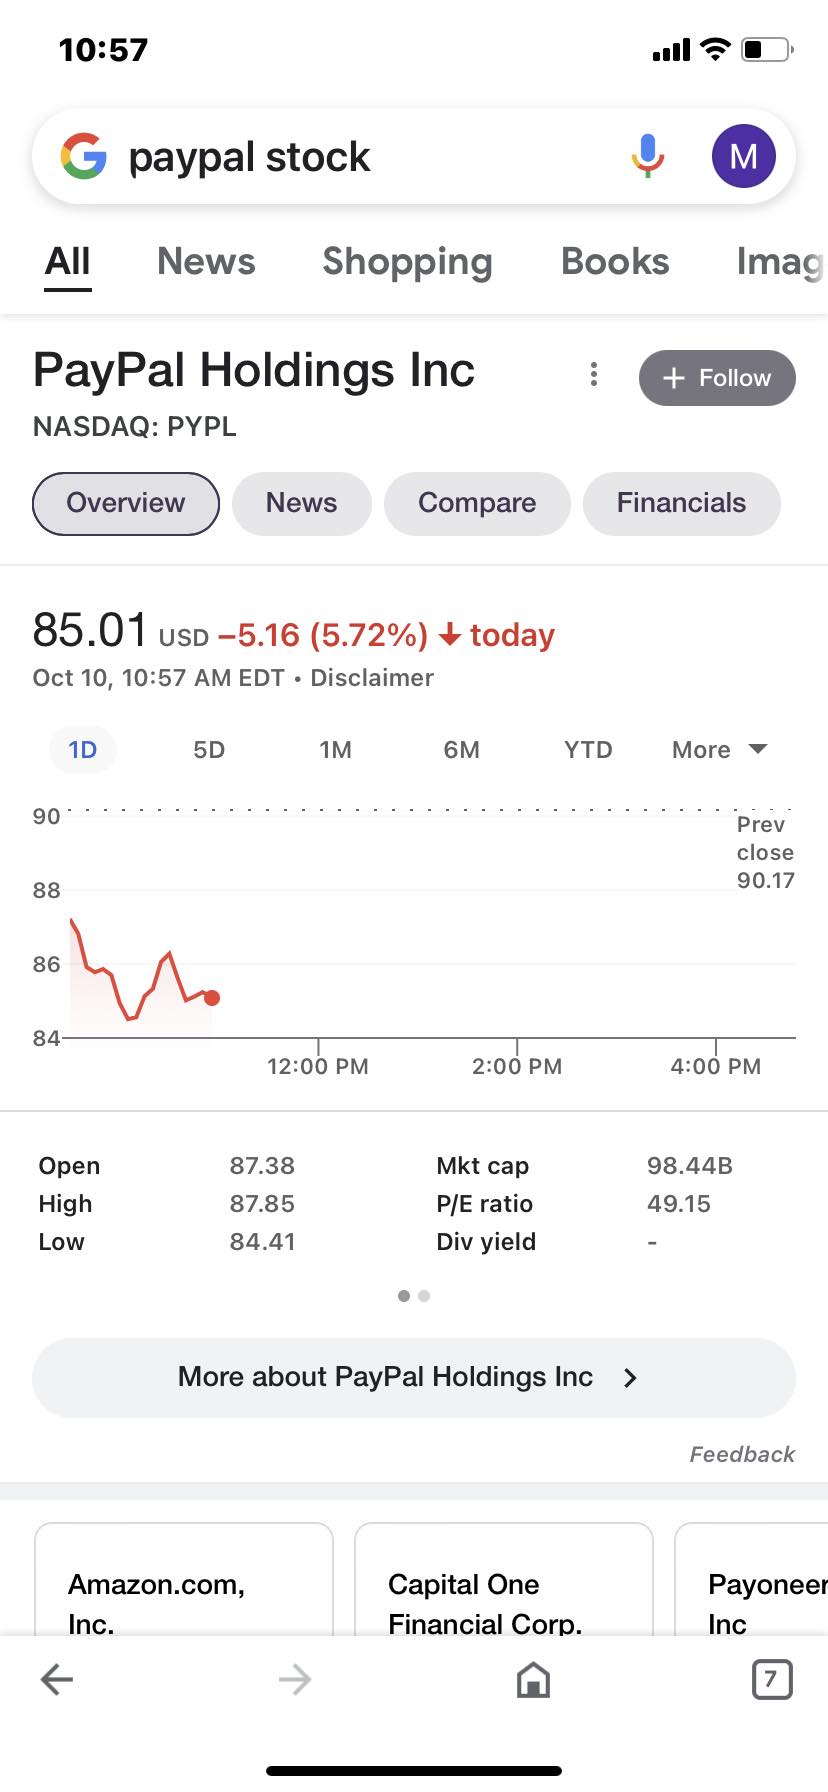Open the tab switcher showing 7 tabs
Image resolution: width=828 pixels, height=1792 pixels.
(771, 1679)
